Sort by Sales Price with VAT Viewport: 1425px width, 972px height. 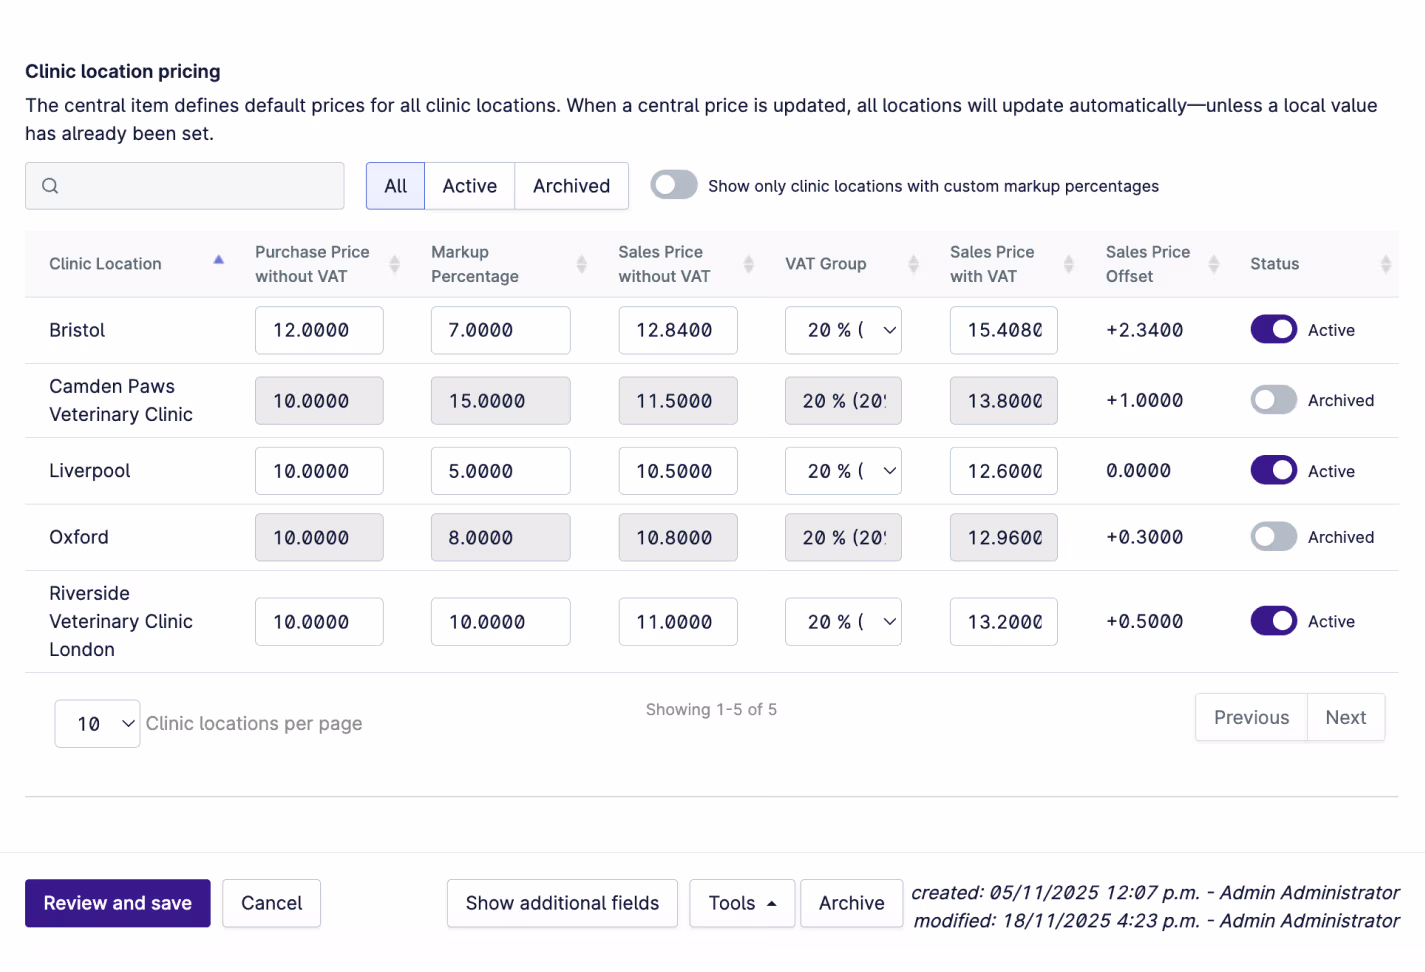pyautogui.click(x=1069, y=263)
